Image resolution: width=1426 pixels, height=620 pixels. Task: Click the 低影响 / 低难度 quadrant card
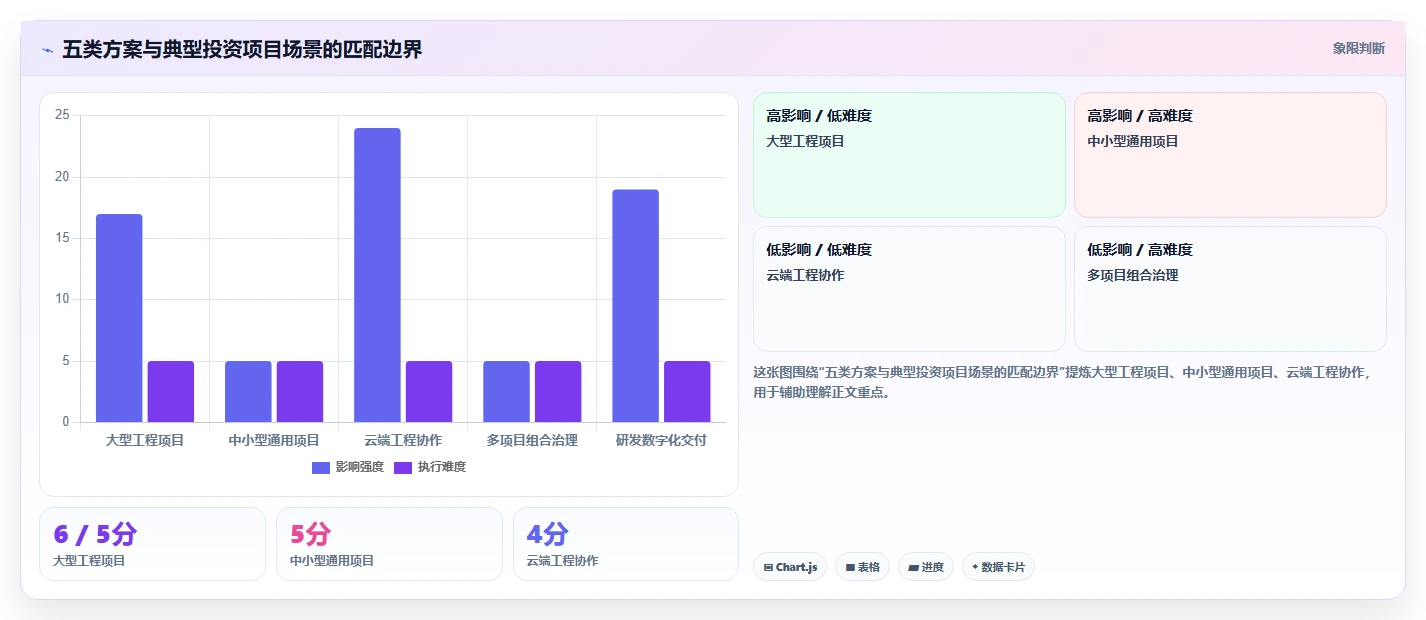pyautogui.click(x=909, y=289)
